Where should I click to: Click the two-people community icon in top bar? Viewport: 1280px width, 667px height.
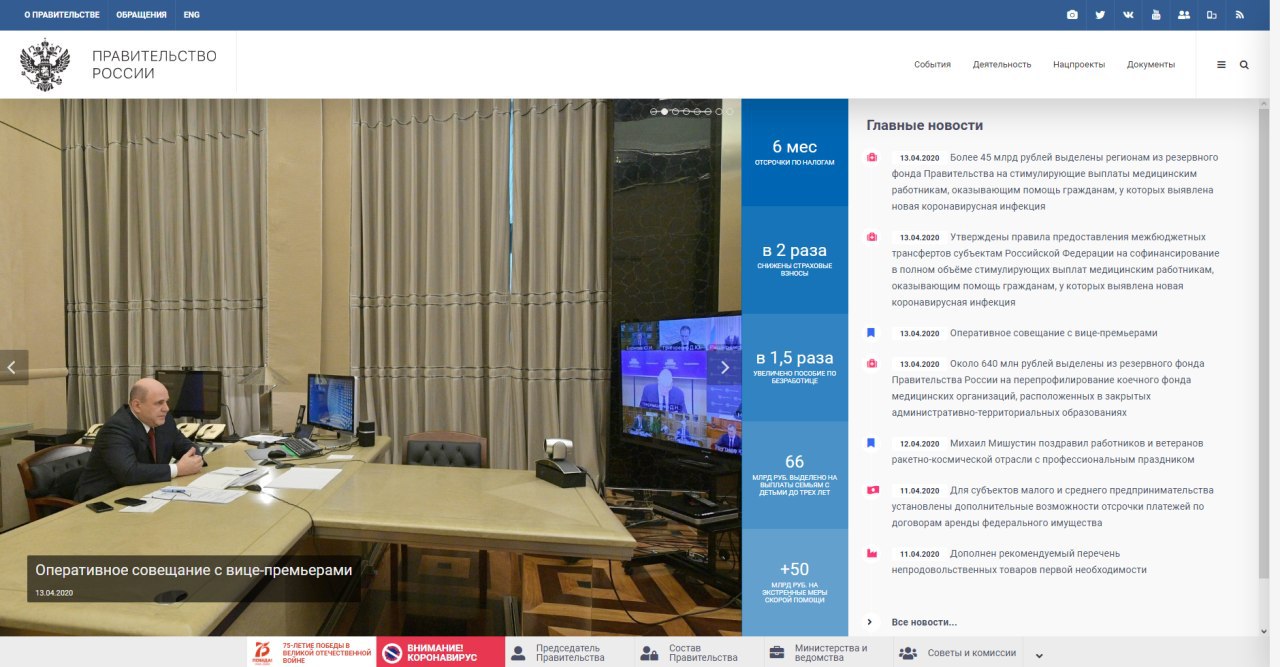(x=1184, y=15)
